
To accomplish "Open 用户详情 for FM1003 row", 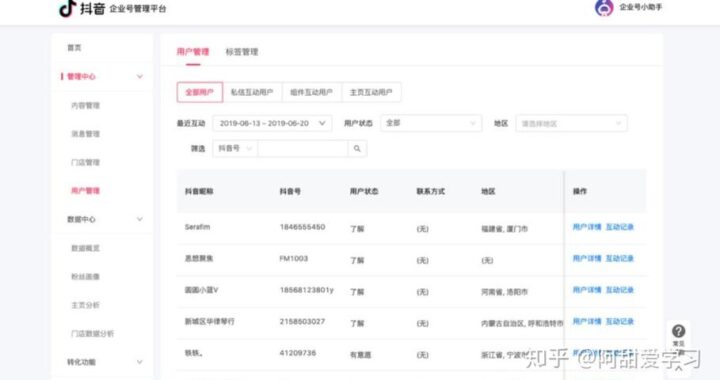I will [x=587, y=258].
